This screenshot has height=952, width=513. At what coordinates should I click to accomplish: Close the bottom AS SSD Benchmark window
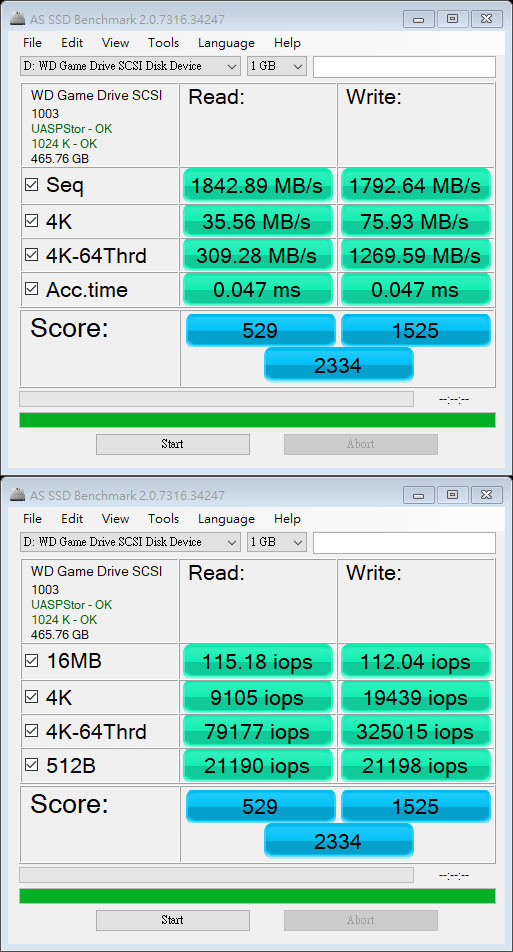[x=485, y=494]
